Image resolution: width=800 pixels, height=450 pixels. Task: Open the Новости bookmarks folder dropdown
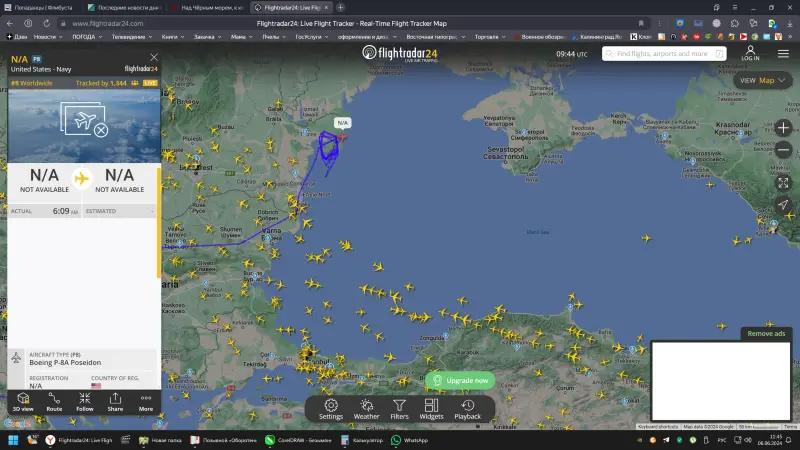point(48,37)
